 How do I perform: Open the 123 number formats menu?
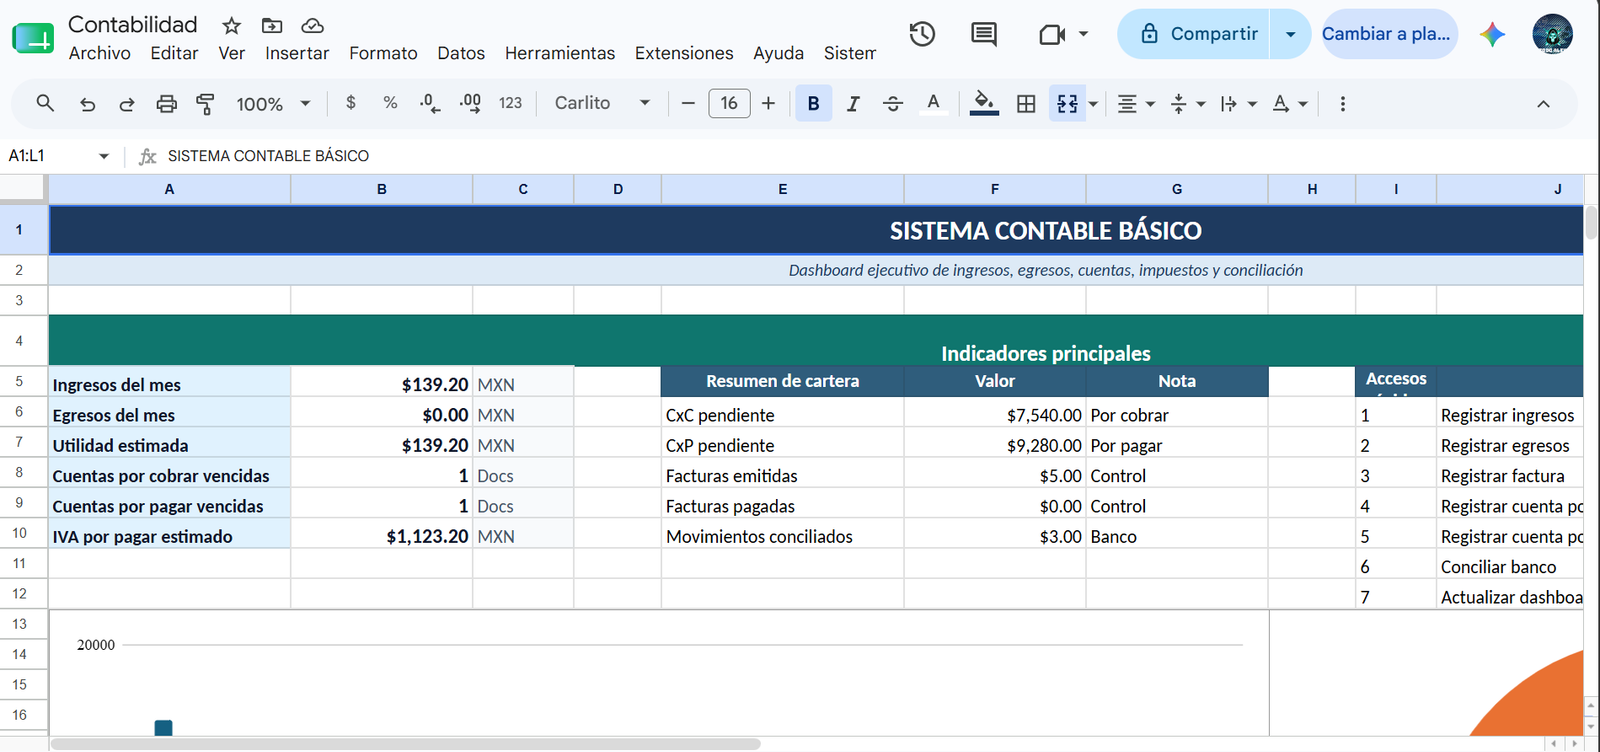(510, 103)
